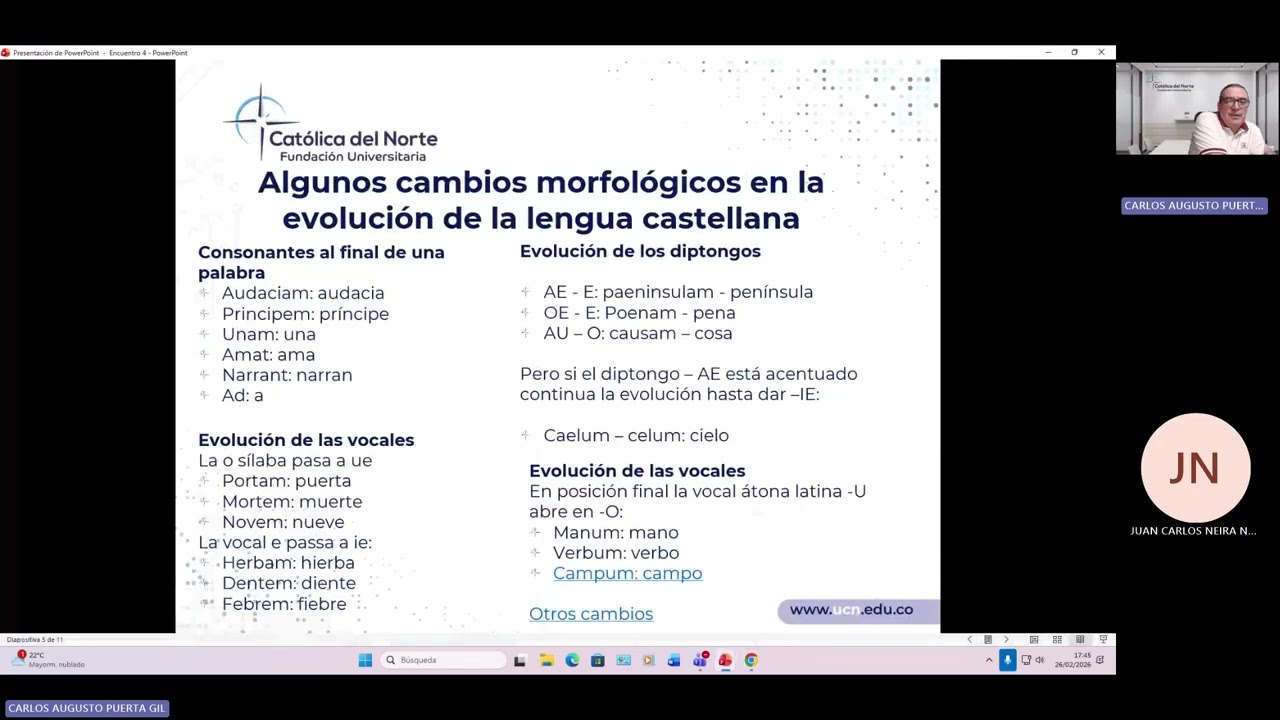Open notification center bell icon
Image resolution: width=1280 pixels, height=720 pixels.
pos(1100,660)
